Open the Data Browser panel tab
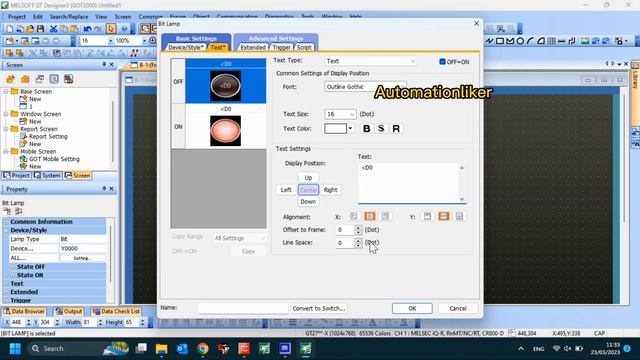640x360 pixels. pyautogui.click(x=24, y=311)
